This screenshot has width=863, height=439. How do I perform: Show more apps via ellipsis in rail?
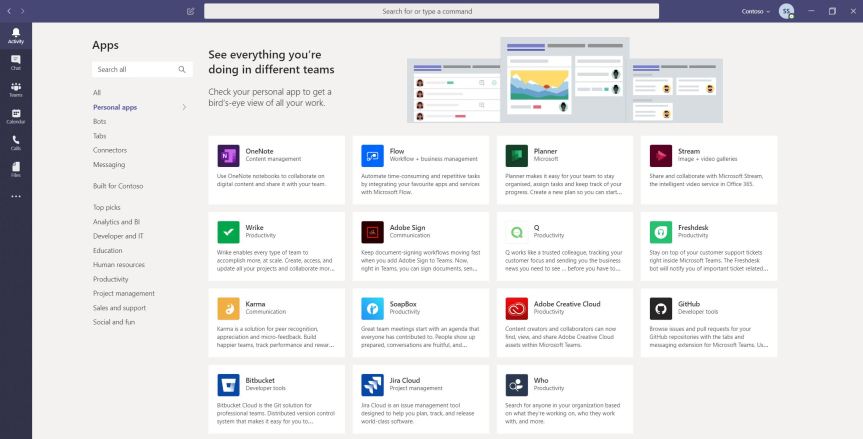point(15,196)
